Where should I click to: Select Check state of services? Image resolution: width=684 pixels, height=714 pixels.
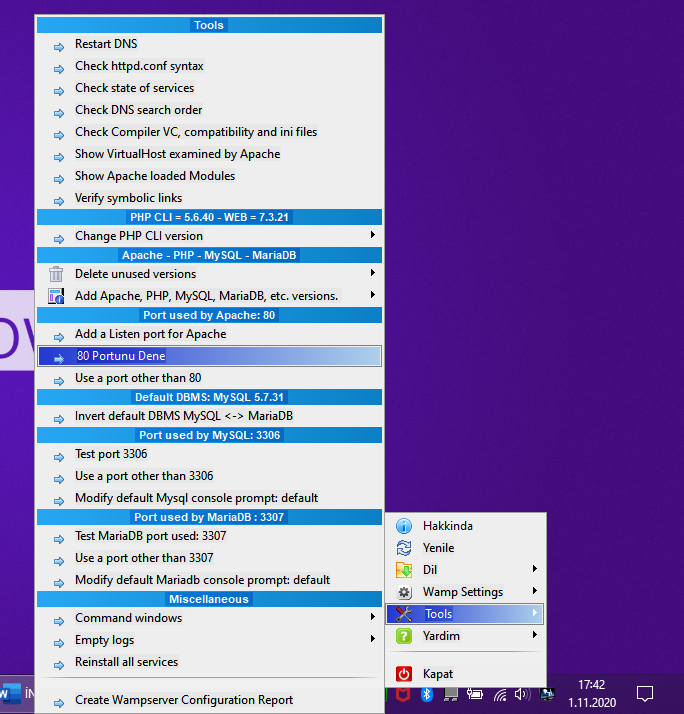[x=209, y=88]
